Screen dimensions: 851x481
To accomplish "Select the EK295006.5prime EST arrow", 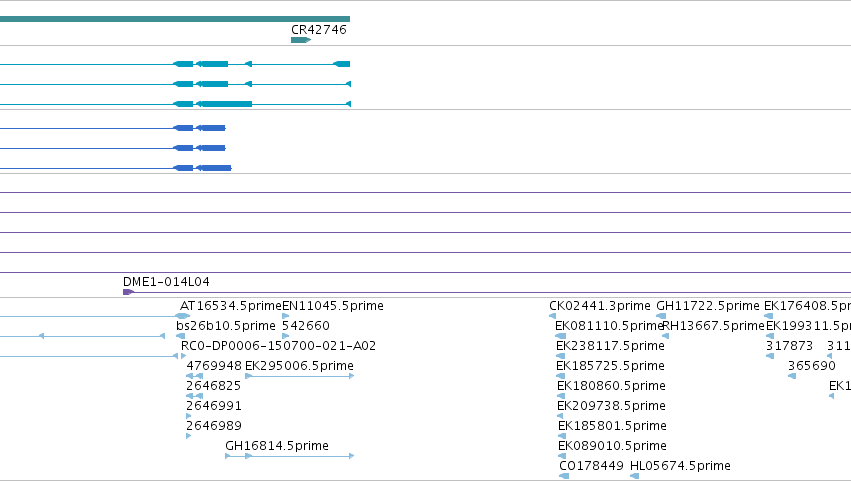I will pyautogui.click(x=300, y=376).
